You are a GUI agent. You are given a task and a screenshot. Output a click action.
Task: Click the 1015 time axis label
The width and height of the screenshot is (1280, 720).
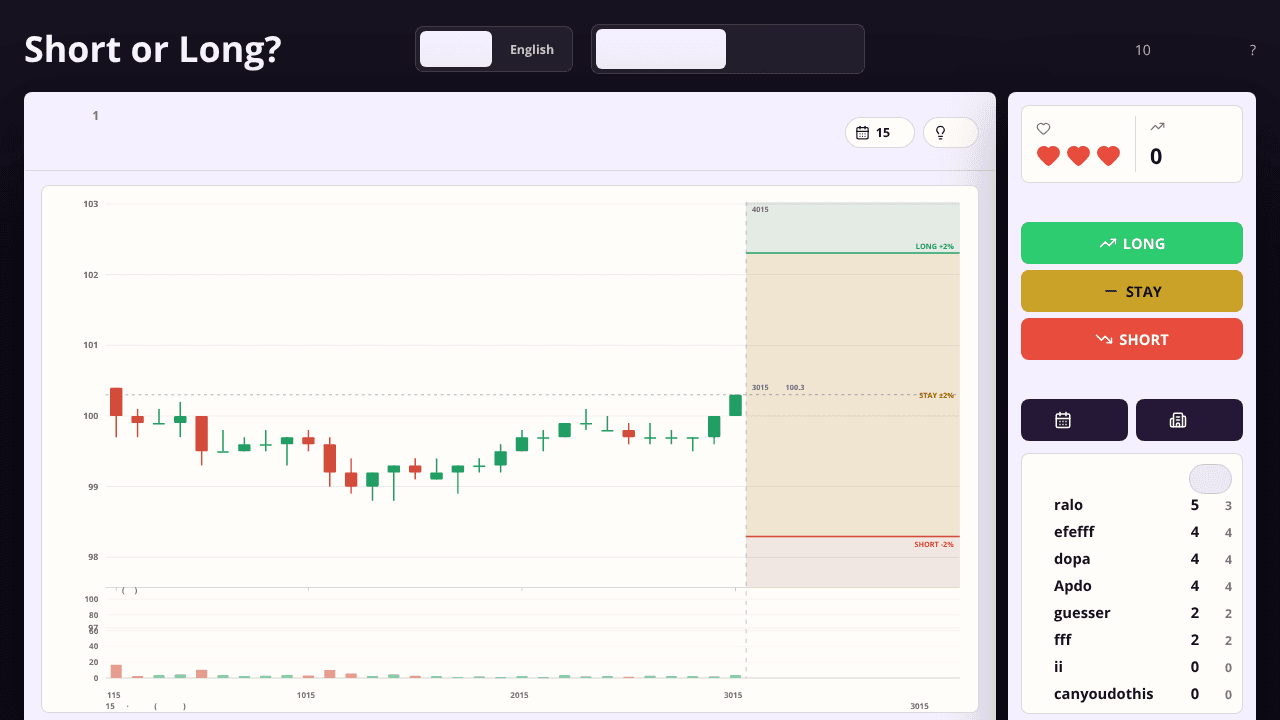point(306,695)
